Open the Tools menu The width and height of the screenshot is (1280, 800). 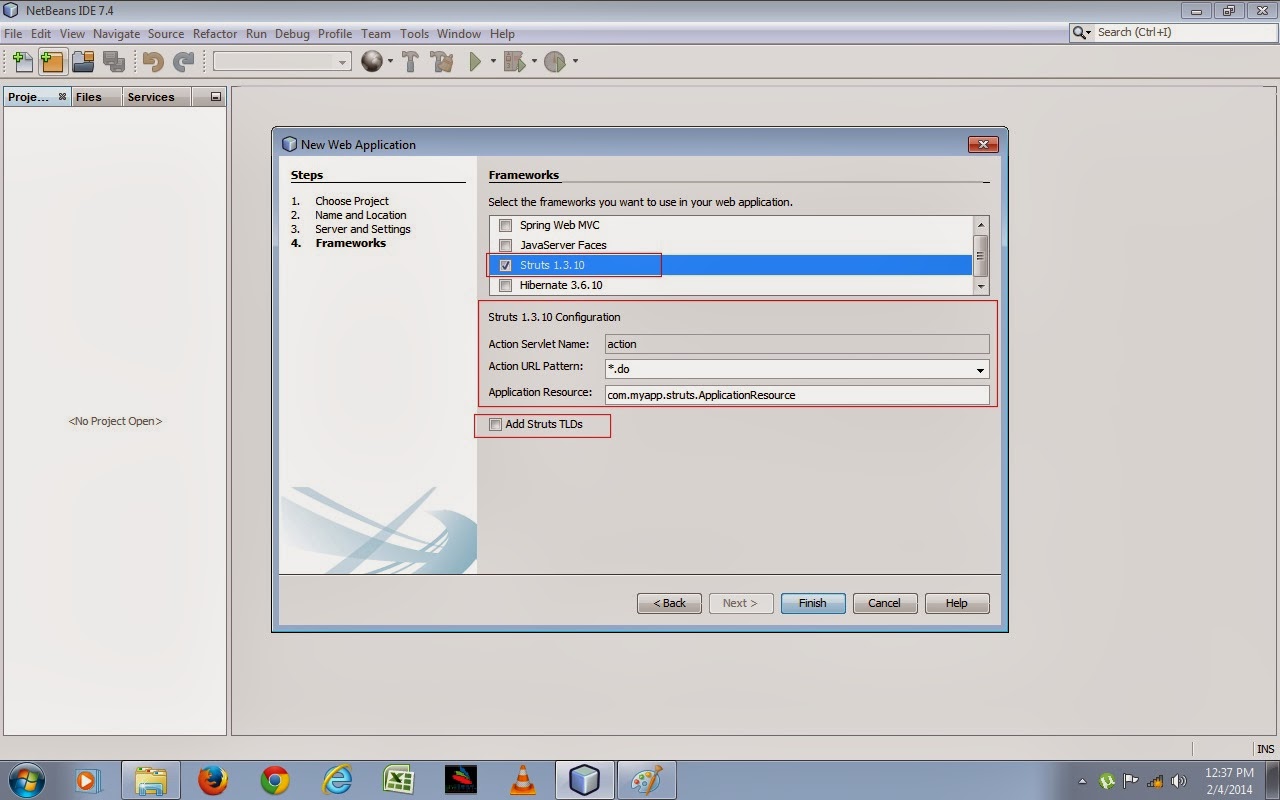pyautogui.click(x=414, y=33)
